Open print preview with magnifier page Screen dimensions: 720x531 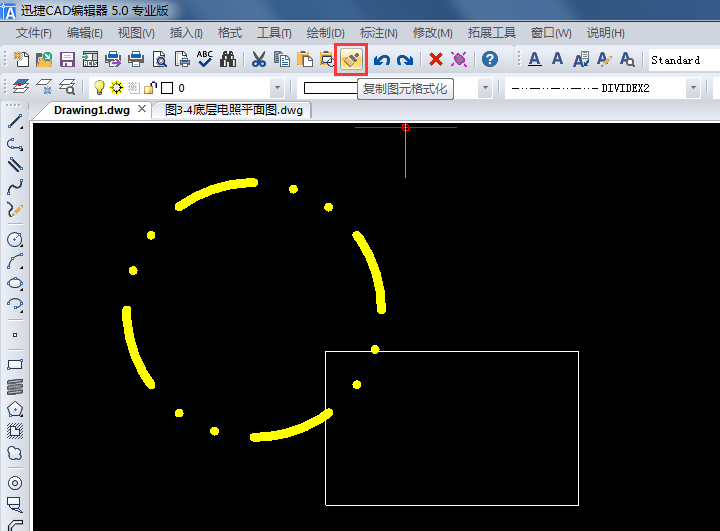point(159,59)
